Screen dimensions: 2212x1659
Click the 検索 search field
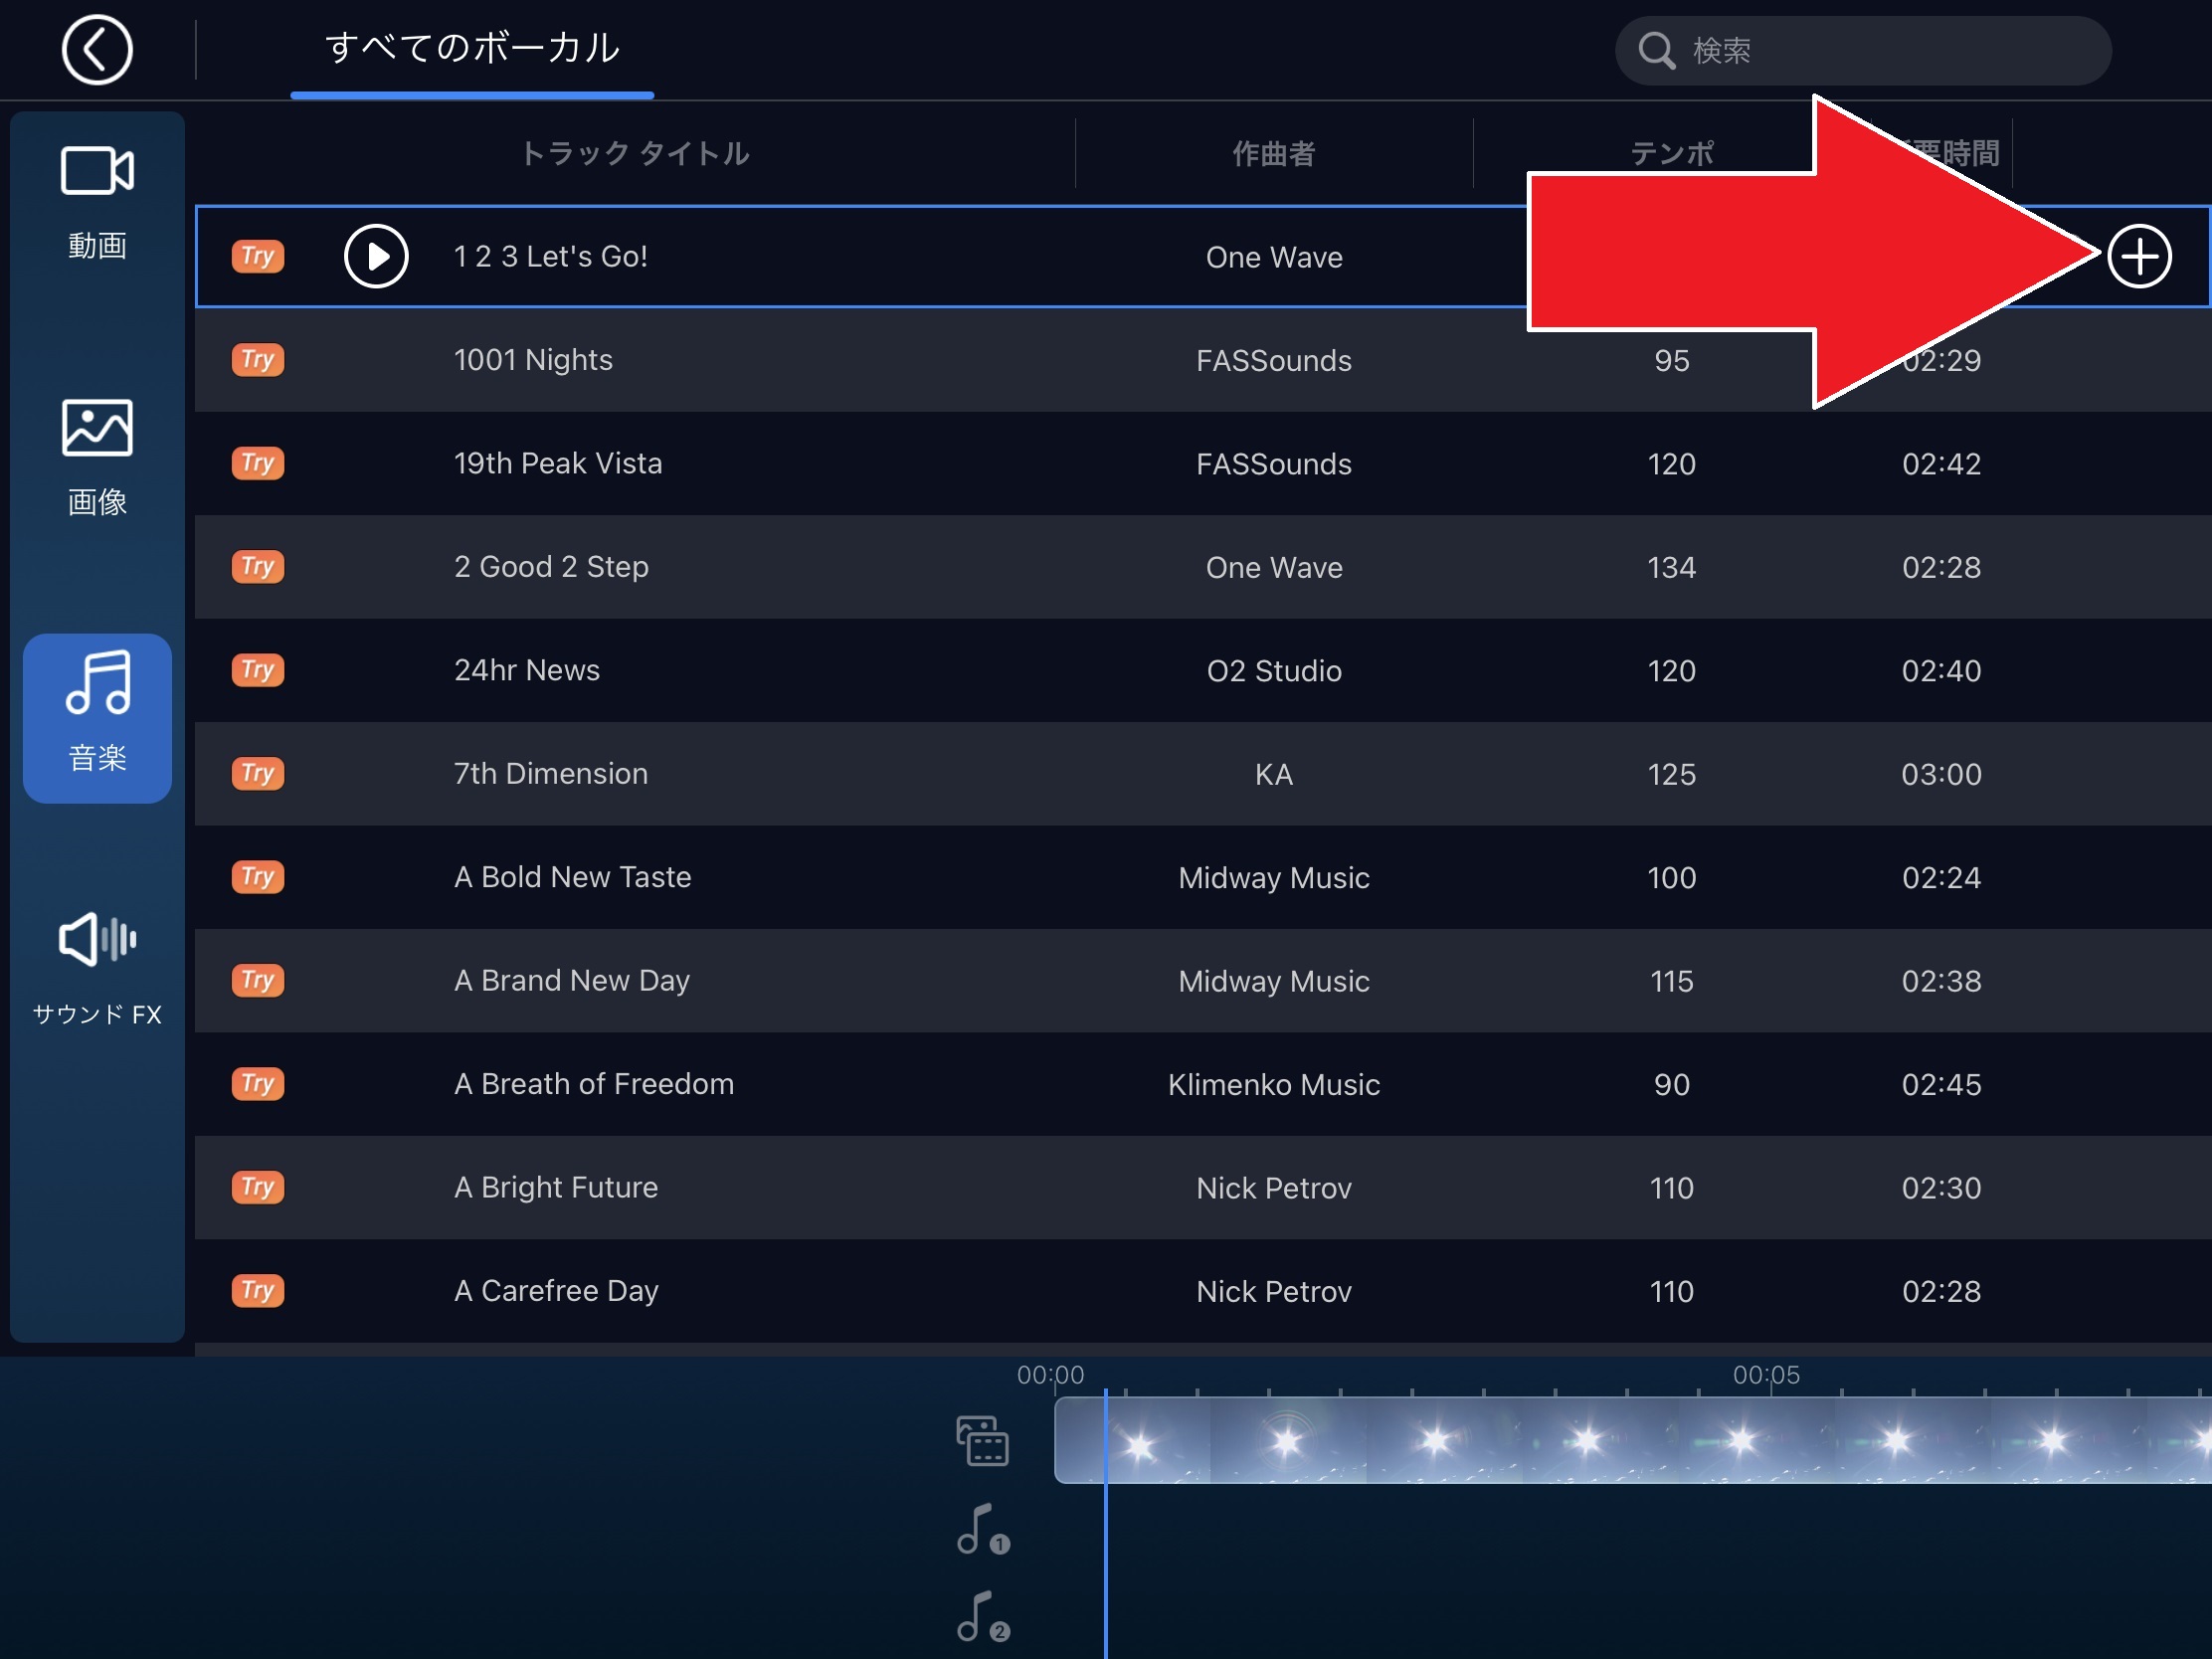(1863, 50)
